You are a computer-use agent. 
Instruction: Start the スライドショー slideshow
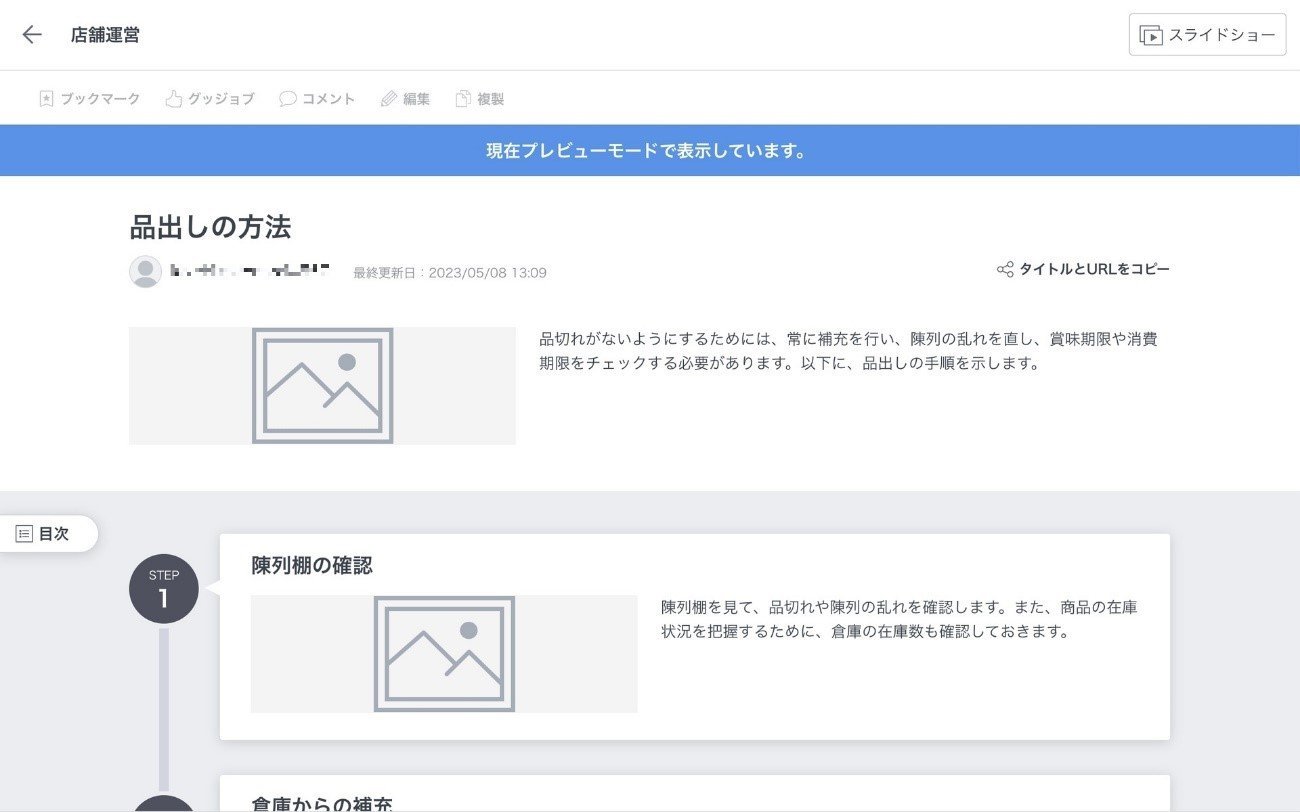(1207, 35)
